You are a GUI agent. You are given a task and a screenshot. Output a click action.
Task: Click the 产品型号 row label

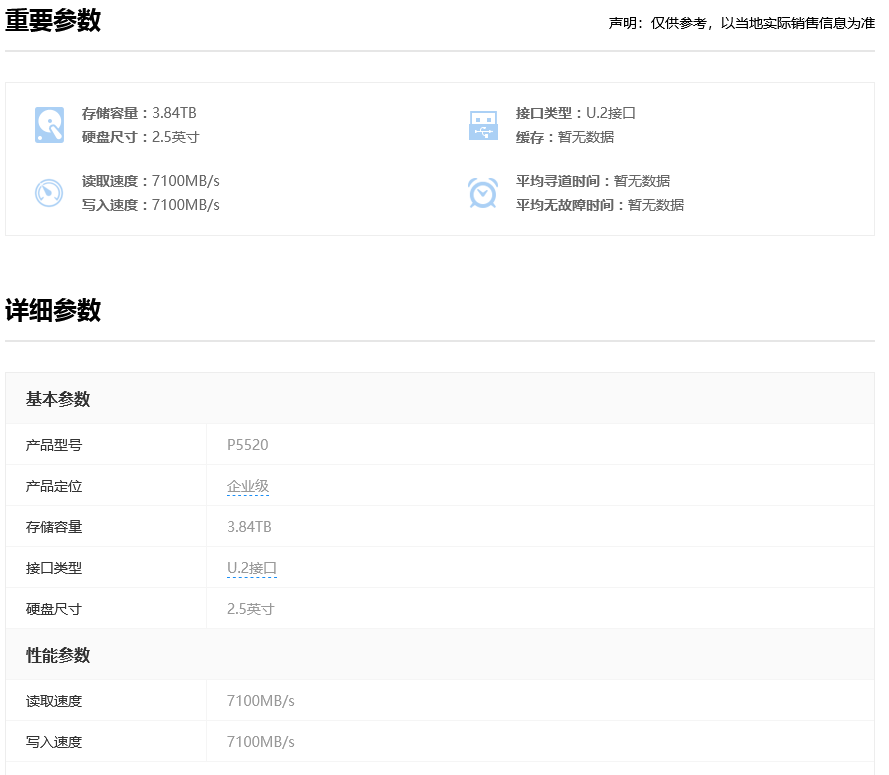[x=54, y=445]
